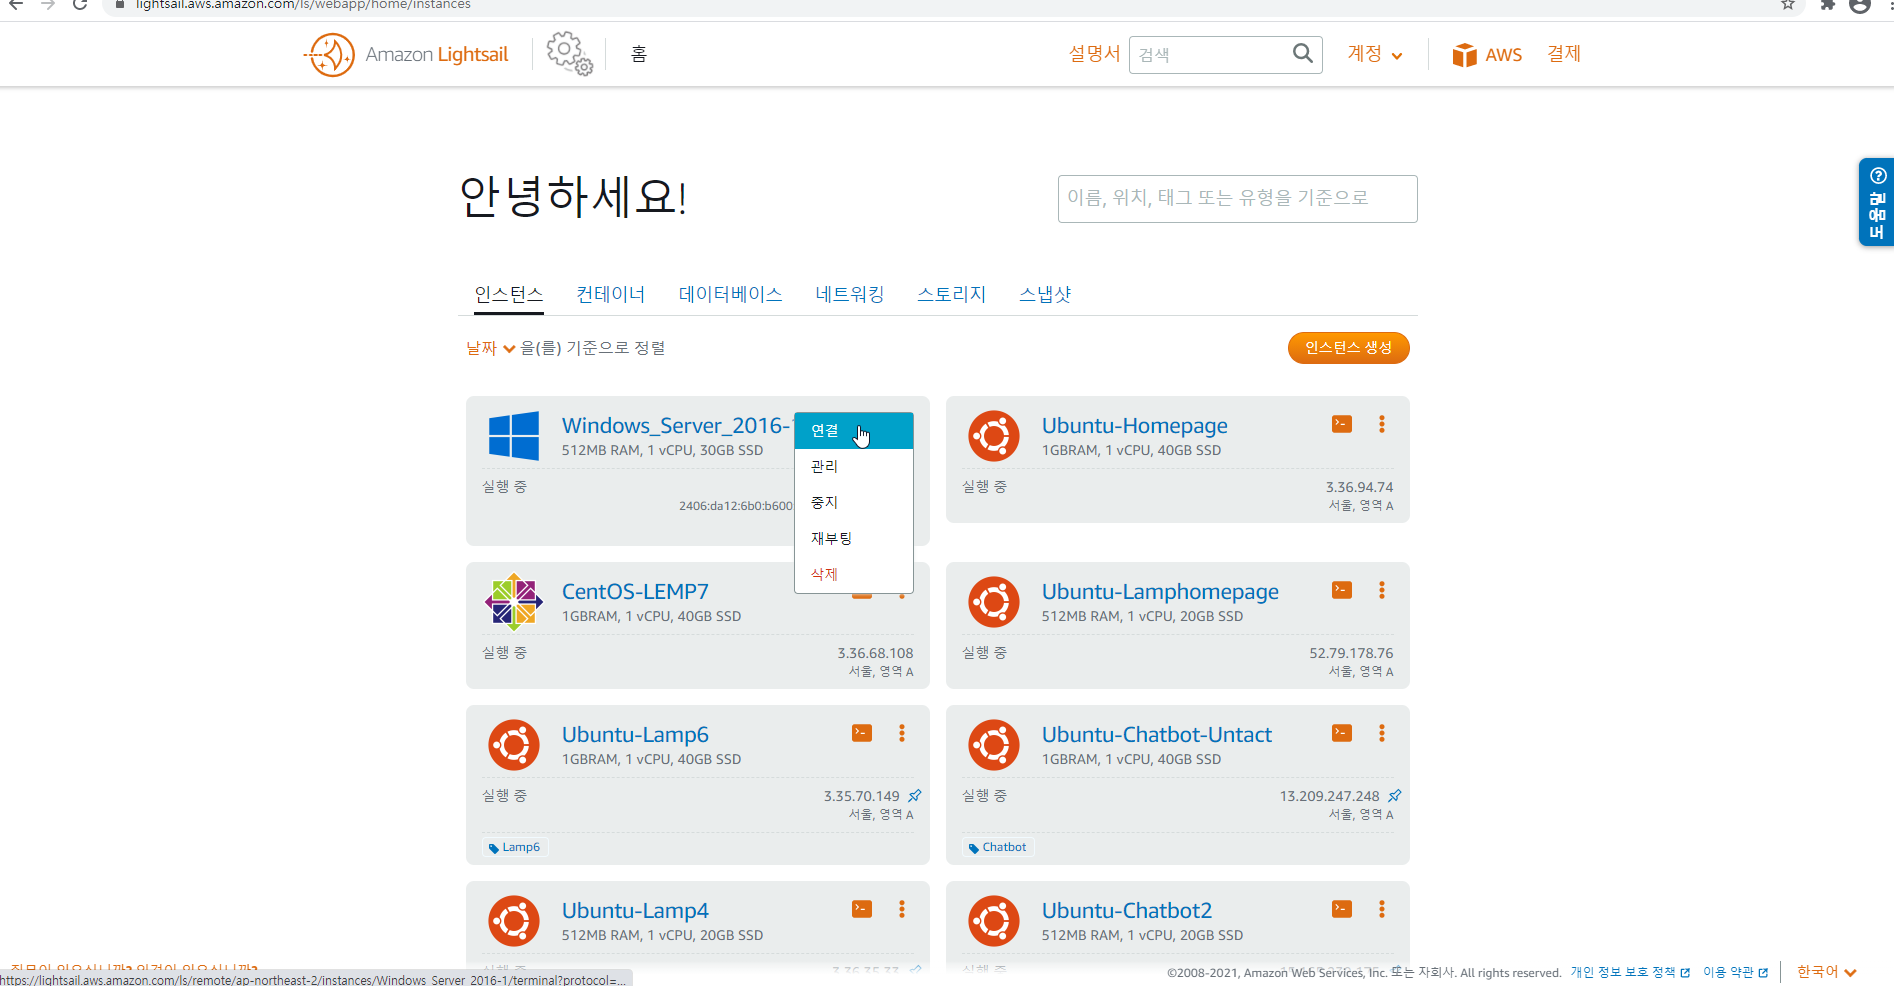
Task: Select 중지 in the context menu
Action: [854, 503]
